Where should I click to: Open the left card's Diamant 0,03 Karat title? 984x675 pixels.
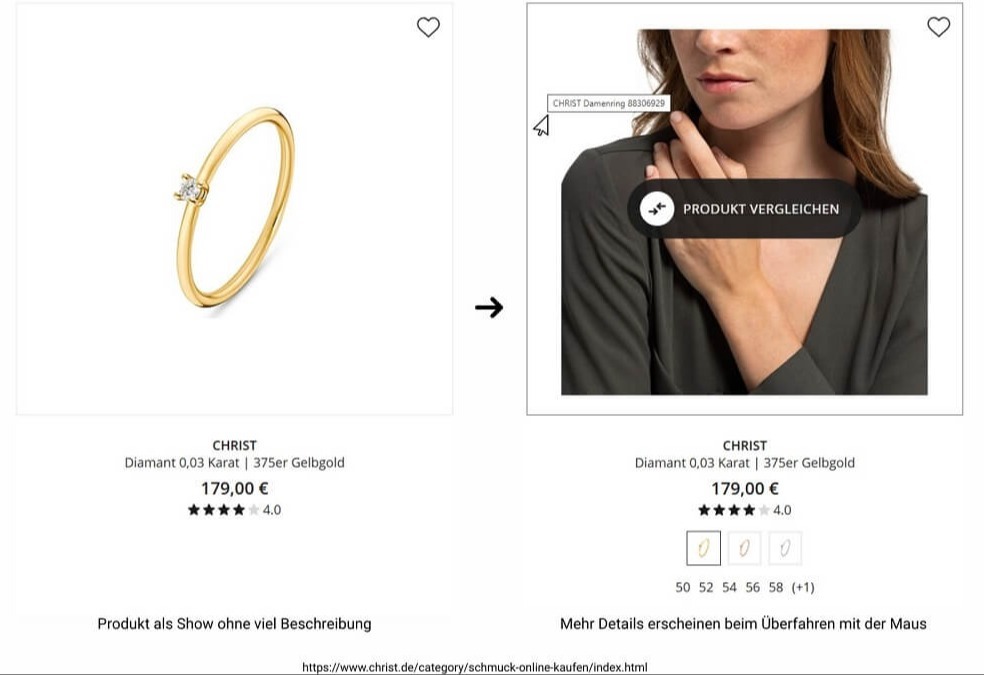[x=234, y=463]
